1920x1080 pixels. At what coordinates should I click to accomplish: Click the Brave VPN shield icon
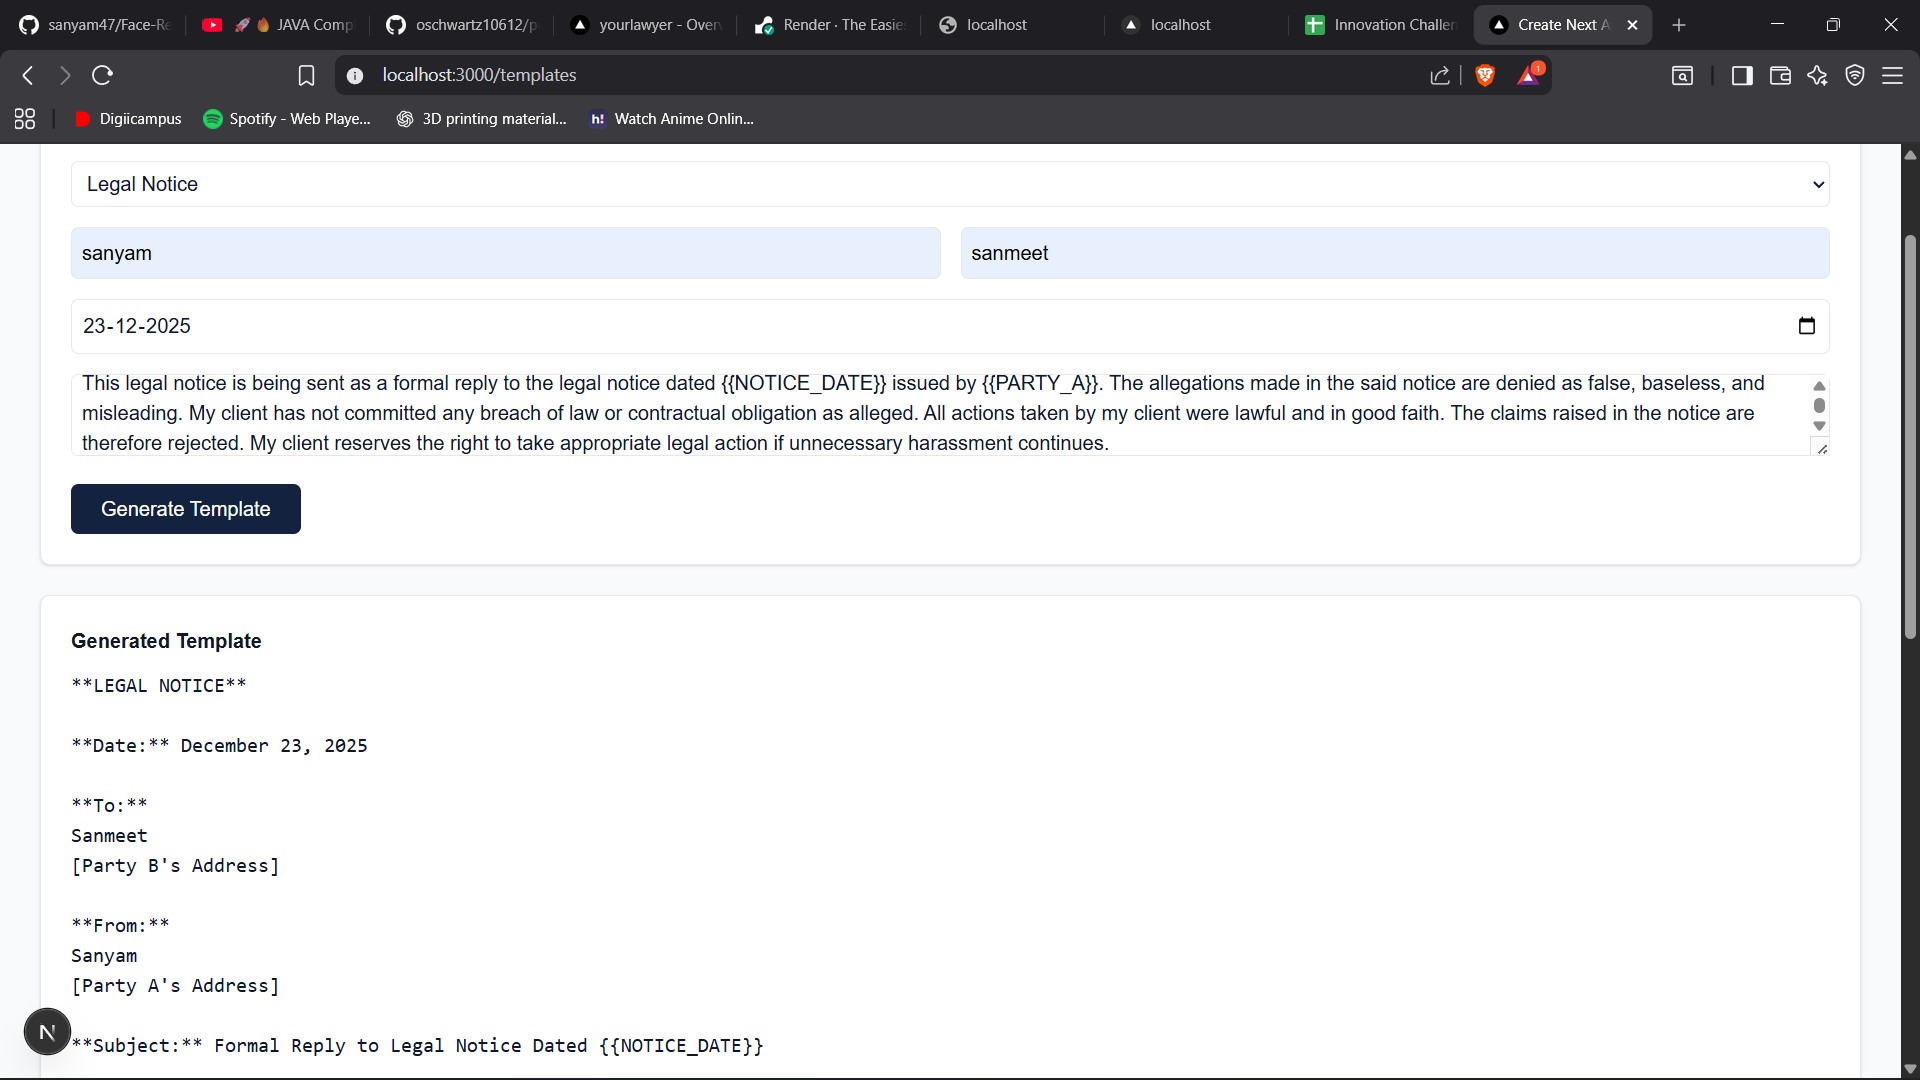[1855, 75]
